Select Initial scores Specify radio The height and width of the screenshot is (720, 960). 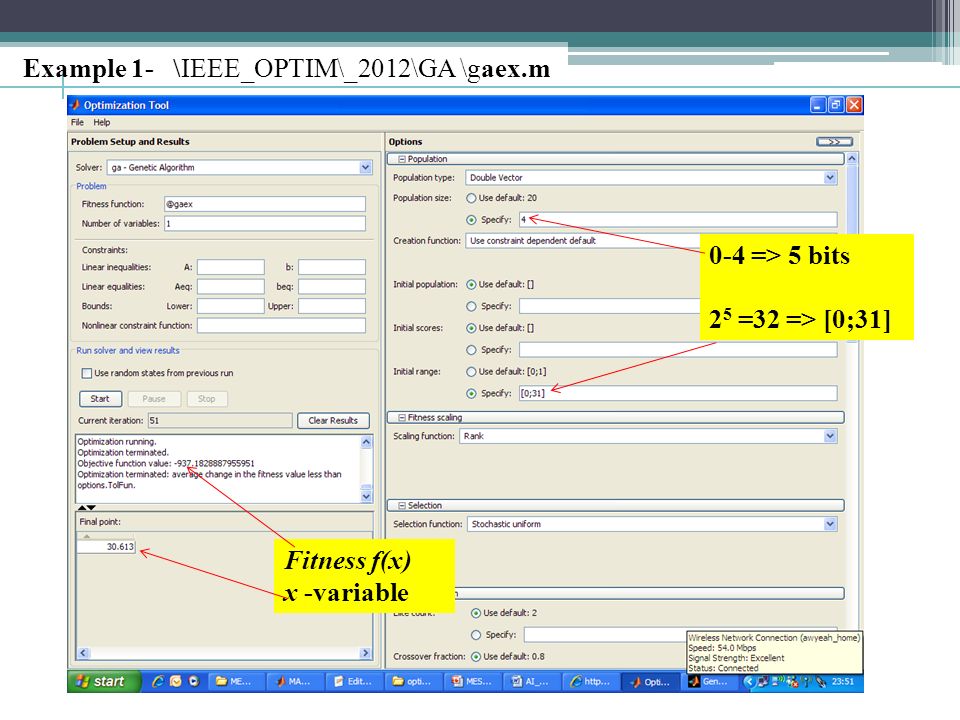471,350
